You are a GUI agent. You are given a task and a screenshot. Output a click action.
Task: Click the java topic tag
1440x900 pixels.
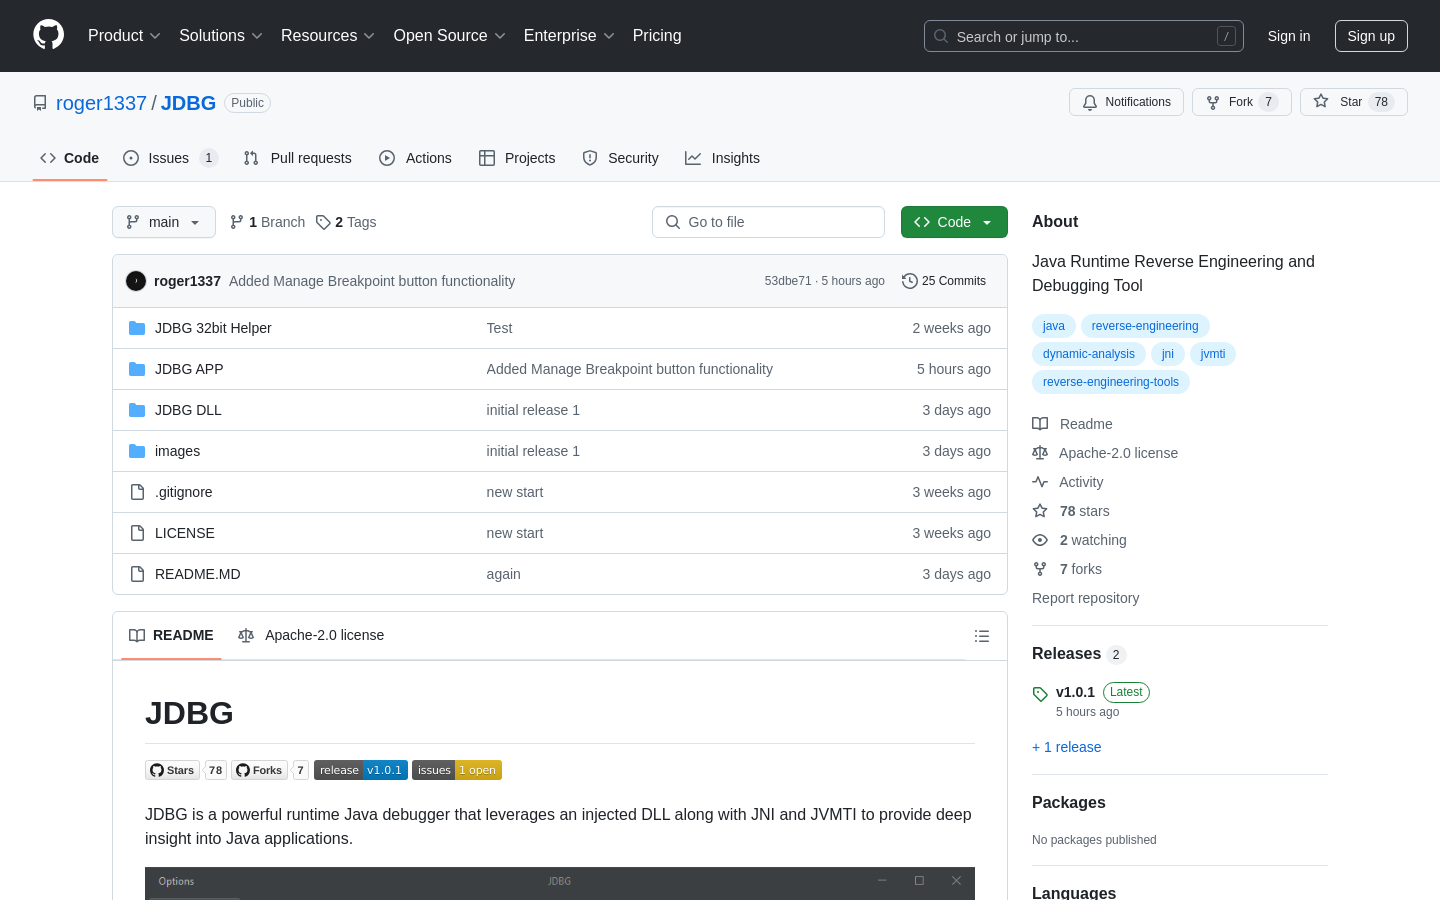1054,326
